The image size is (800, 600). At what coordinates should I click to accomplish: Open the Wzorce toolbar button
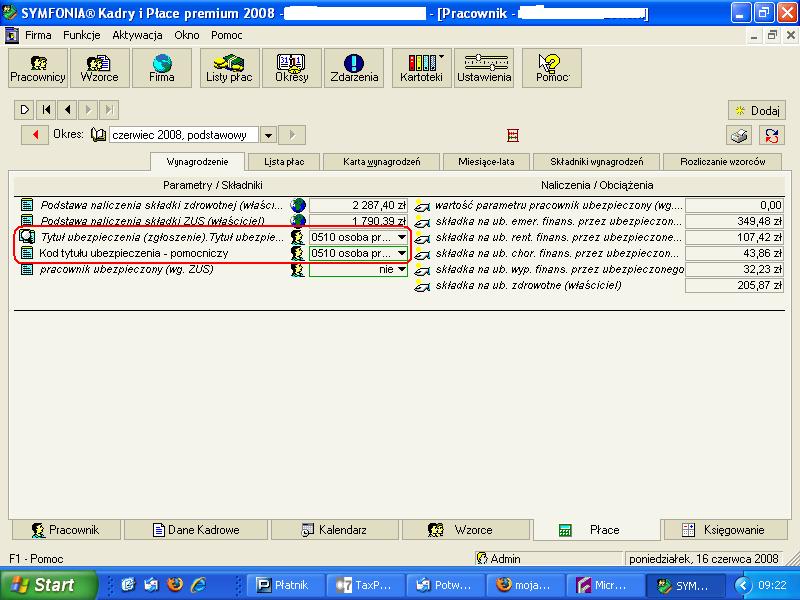coord(99,68)
